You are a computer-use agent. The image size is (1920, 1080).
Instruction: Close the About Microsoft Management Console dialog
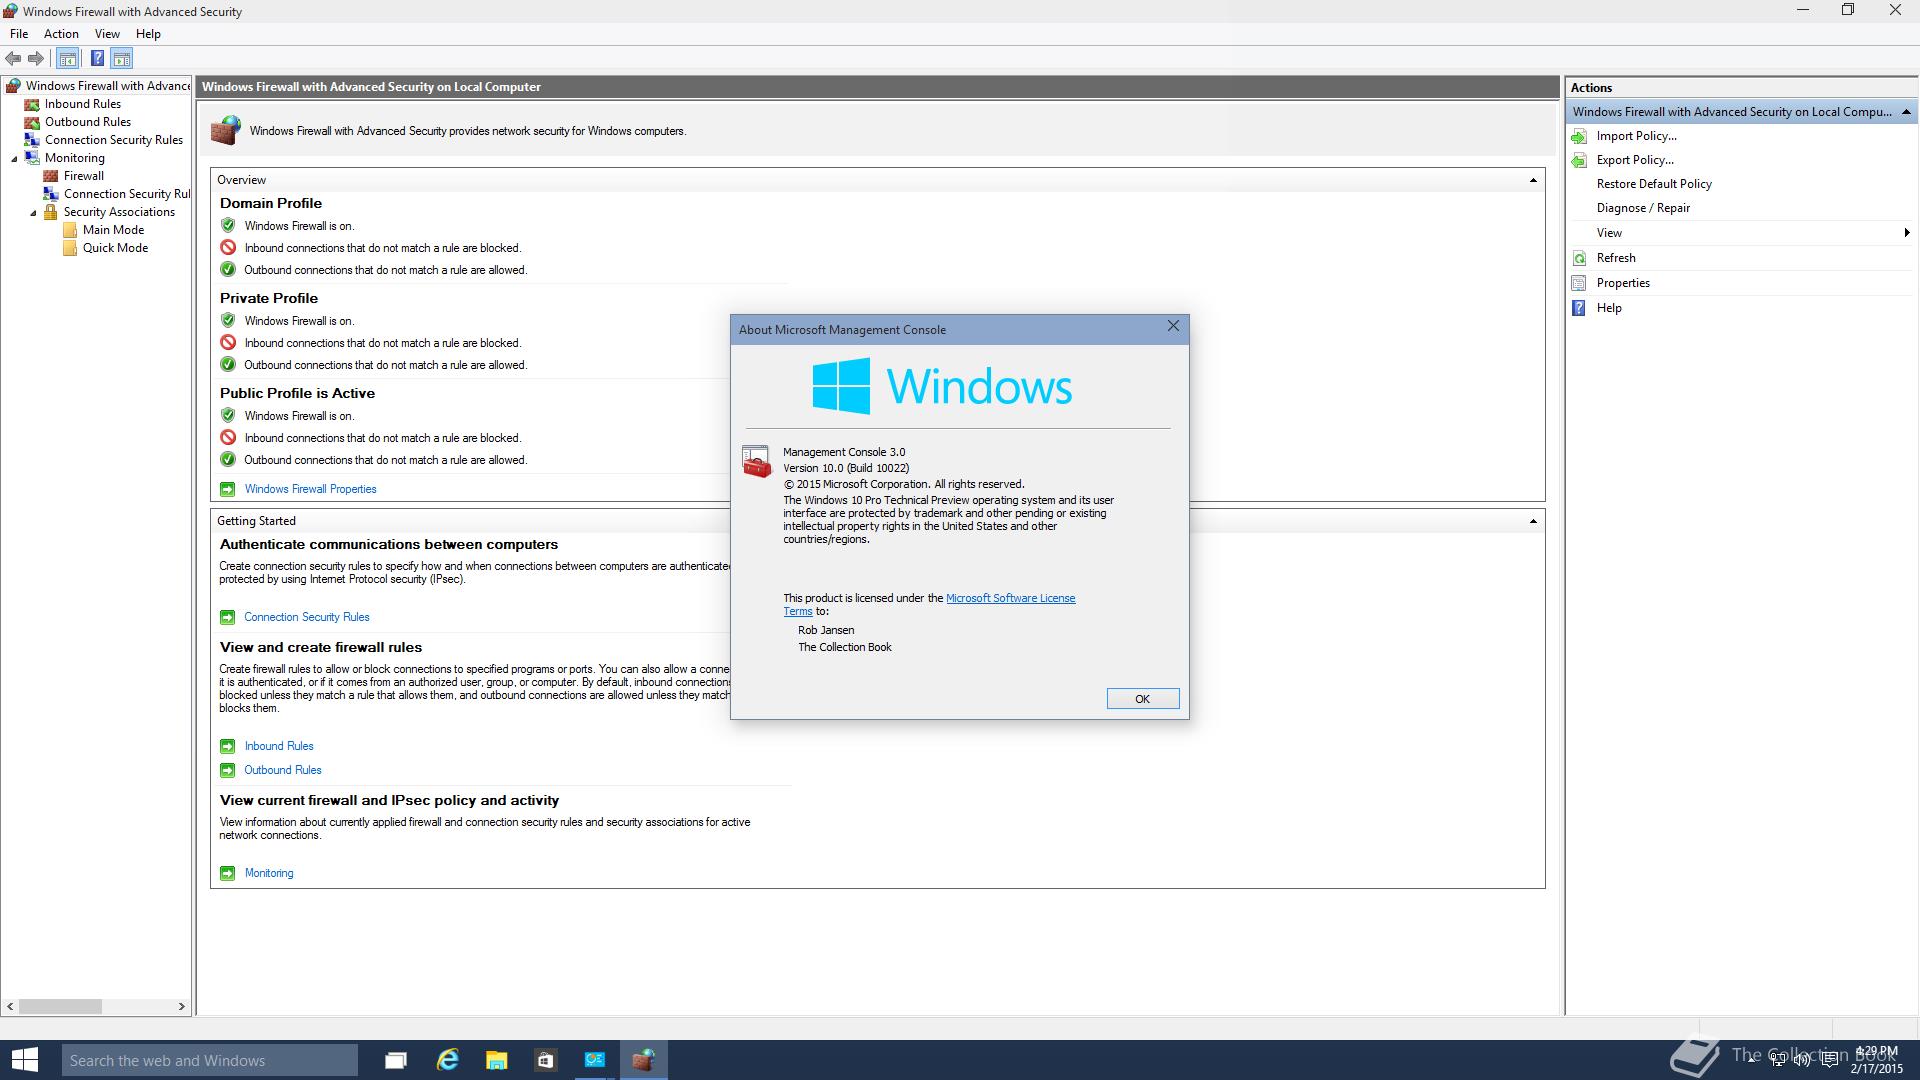pos(1173,327)
